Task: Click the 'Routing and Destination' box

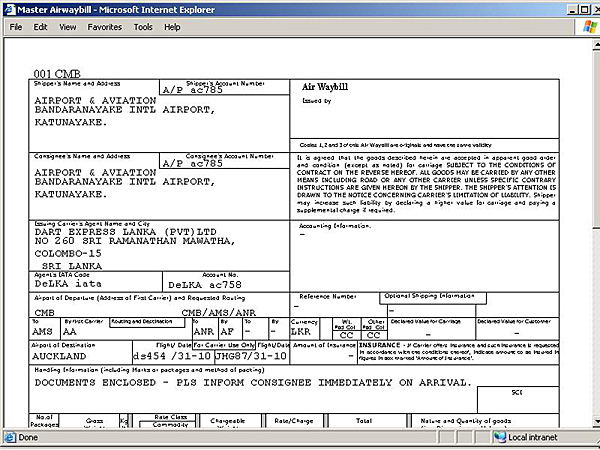Action: click(147, 322)
